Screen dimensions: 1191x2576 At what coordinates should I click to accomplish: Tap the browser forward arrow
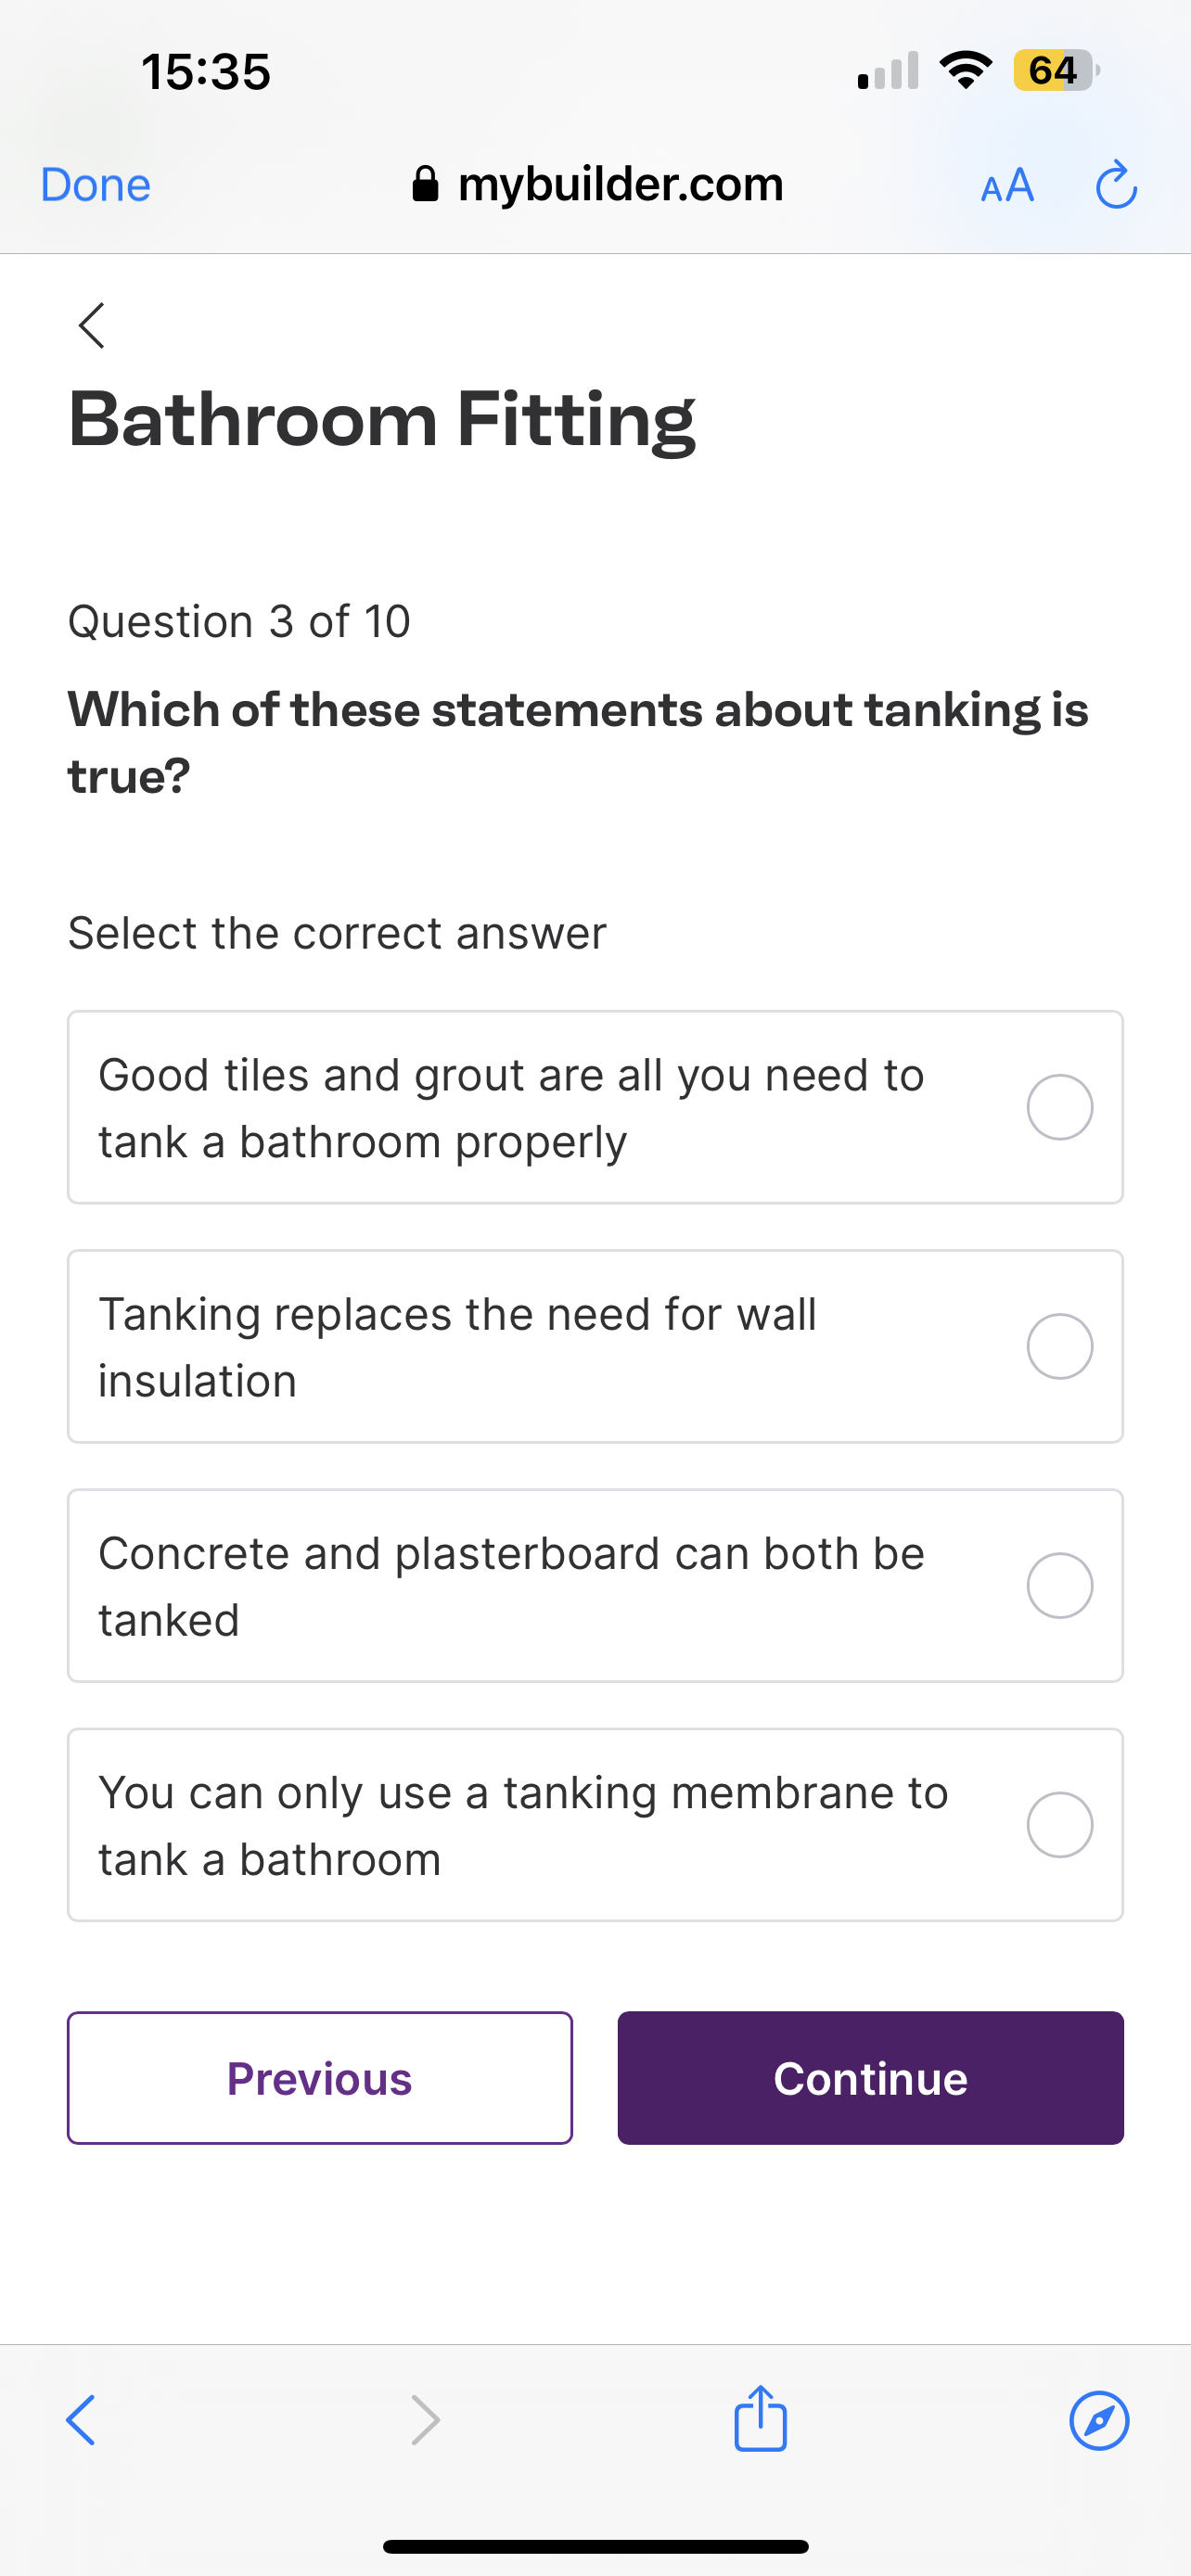coord(425,2420)
